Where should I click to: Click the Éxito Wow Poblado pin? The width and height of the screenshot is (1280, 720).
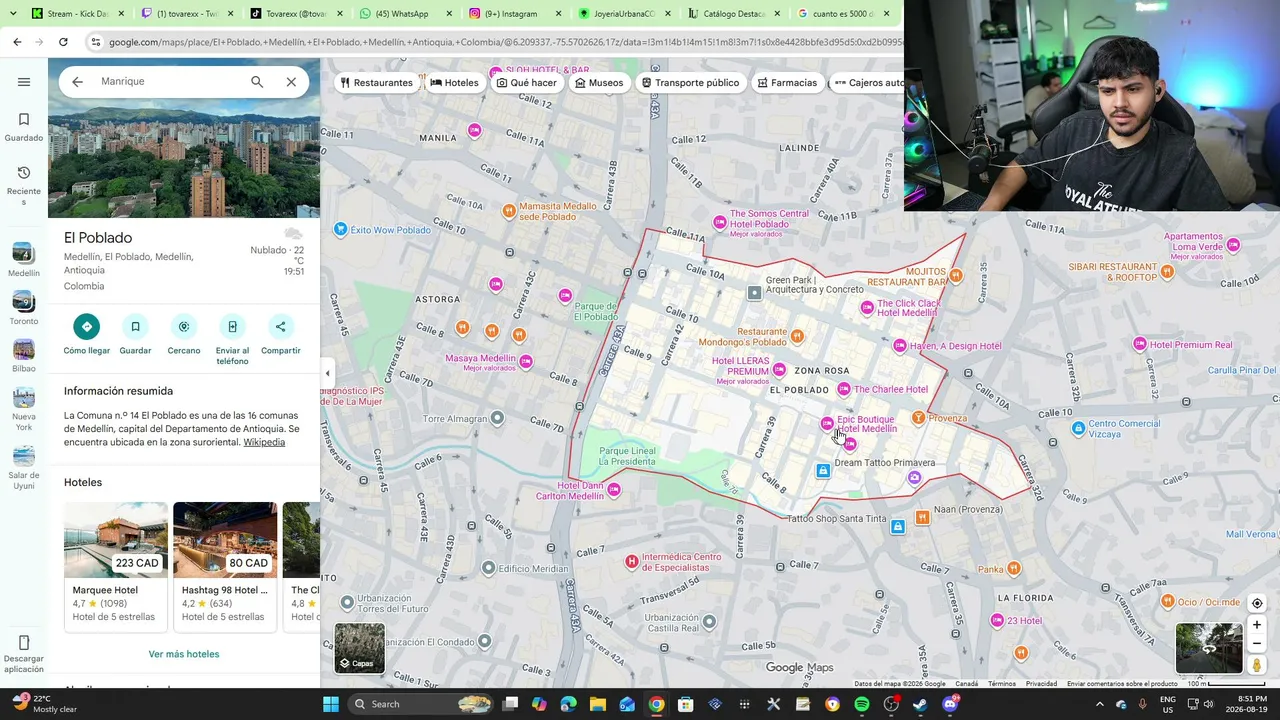coord(341,230)
